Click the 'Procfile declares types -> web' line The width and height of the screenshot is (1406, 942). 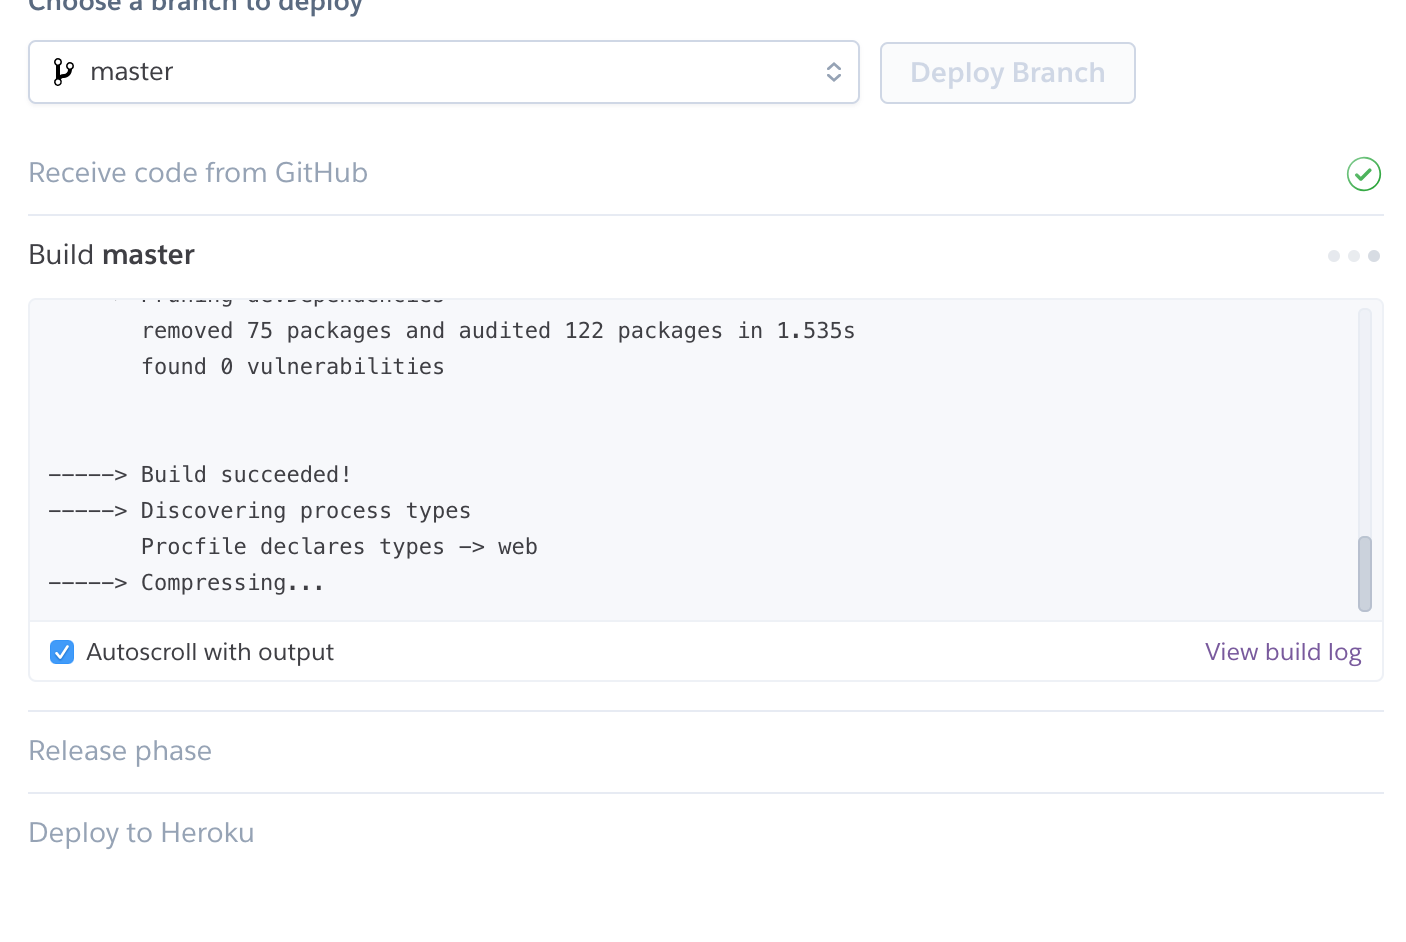click(339, 547)
